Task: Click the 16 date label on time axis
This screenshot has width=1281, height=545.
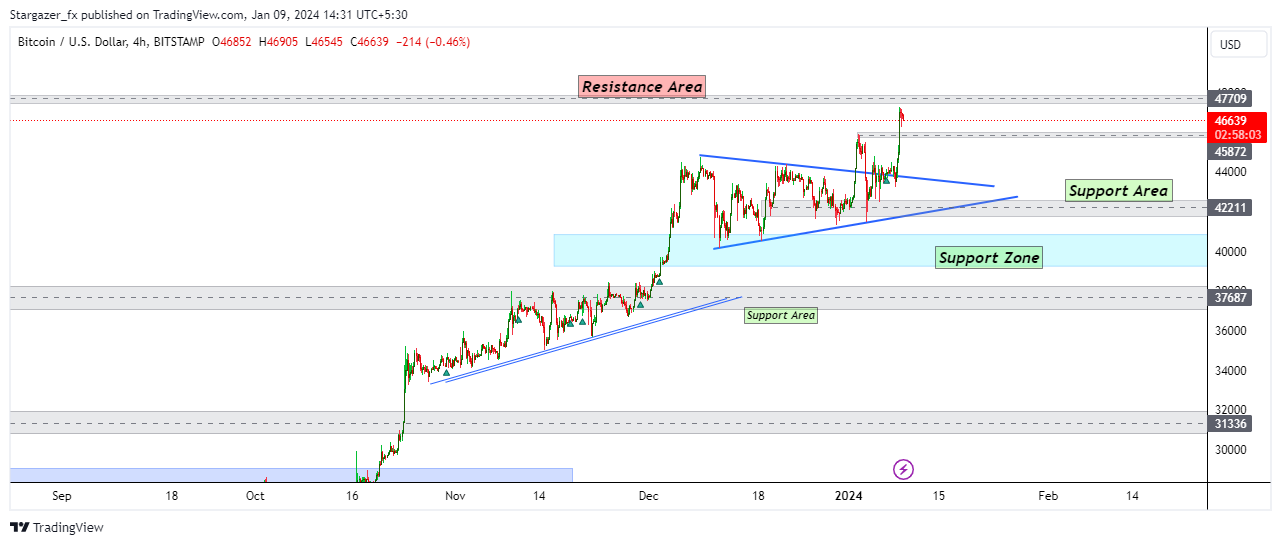Action: (351, 496)
